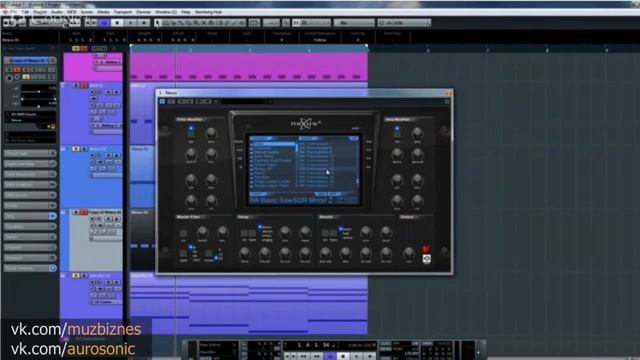Enable the Master Filter on button

[x=183, y=233]
